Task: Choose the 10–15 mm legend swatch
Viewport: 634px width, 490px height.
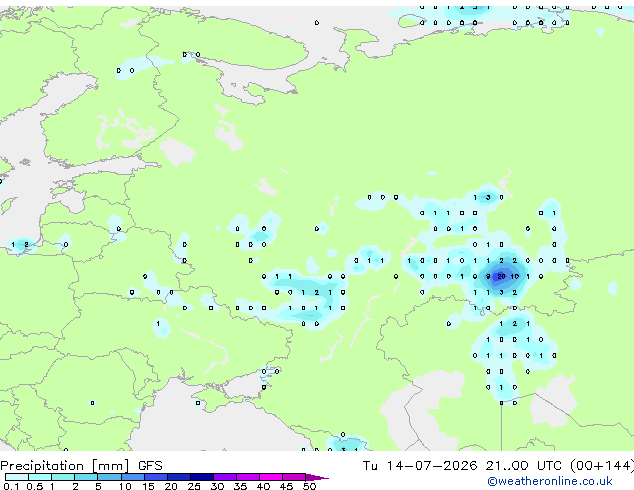Action: (132, 477)
